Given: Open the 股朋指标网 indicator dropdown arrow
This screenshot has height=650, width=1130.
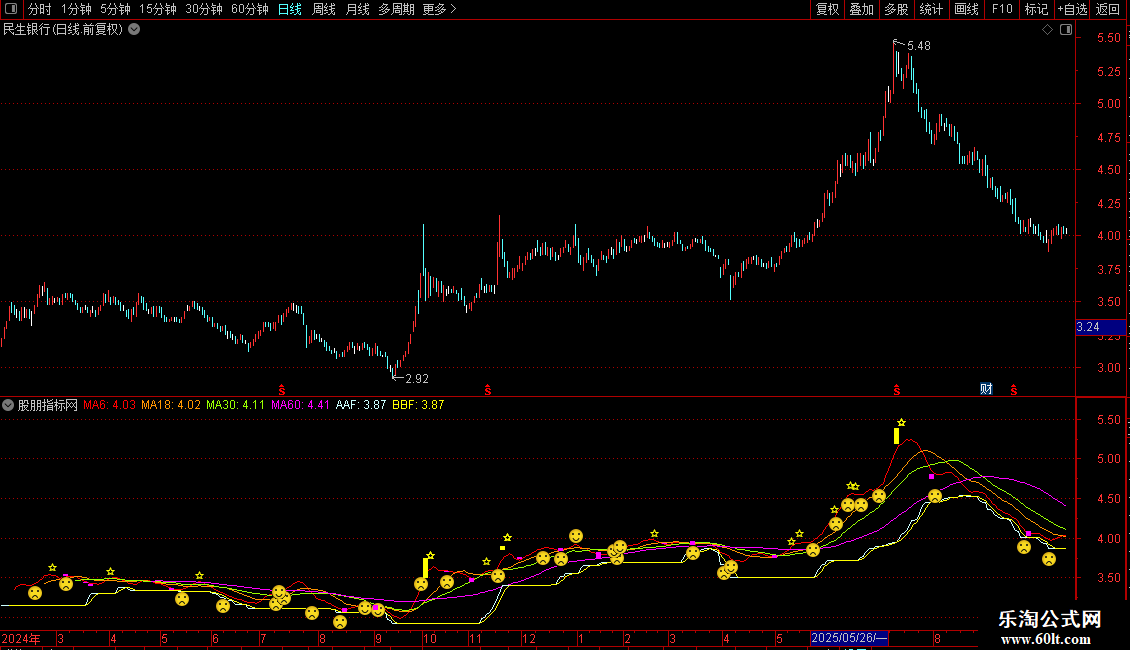Looking at the screenshot, I should (8, 405).
